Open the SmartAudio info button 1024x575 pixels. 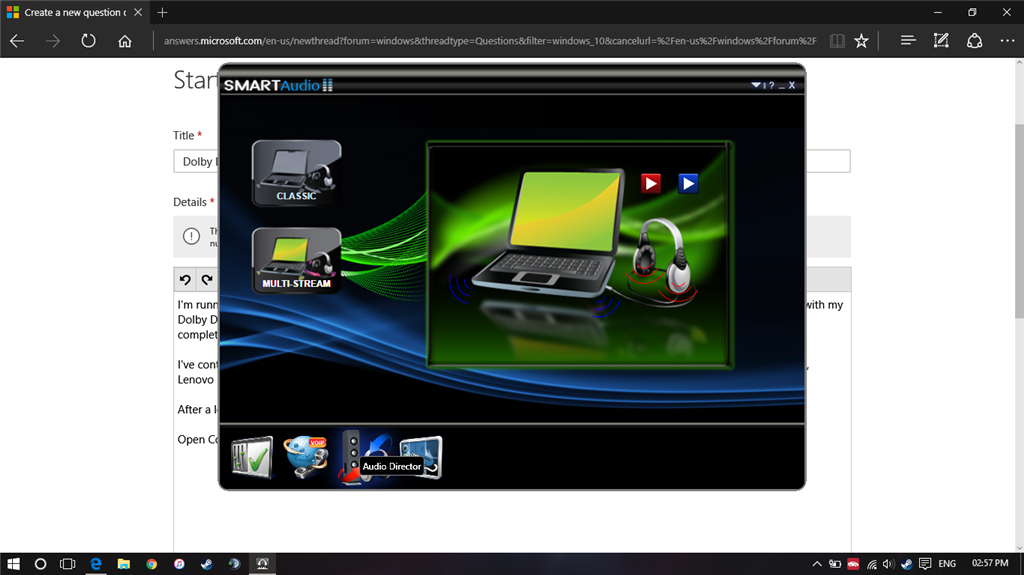764,85
